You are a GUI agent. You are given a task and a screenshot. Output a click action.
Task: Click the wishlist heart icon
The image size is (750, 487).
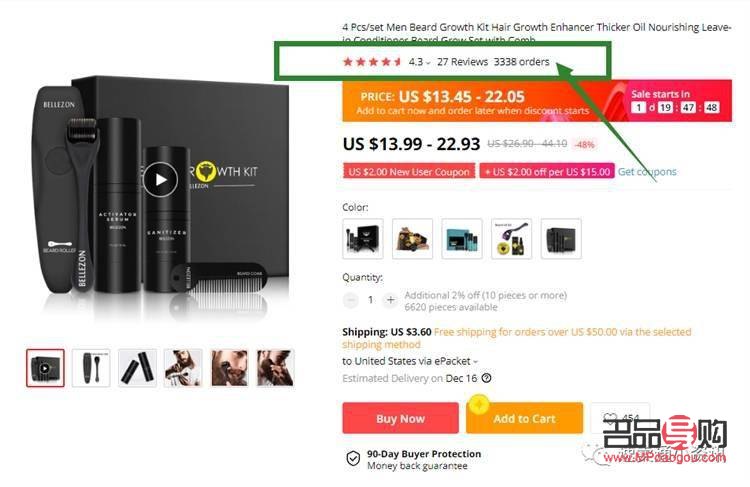(611, 418)
